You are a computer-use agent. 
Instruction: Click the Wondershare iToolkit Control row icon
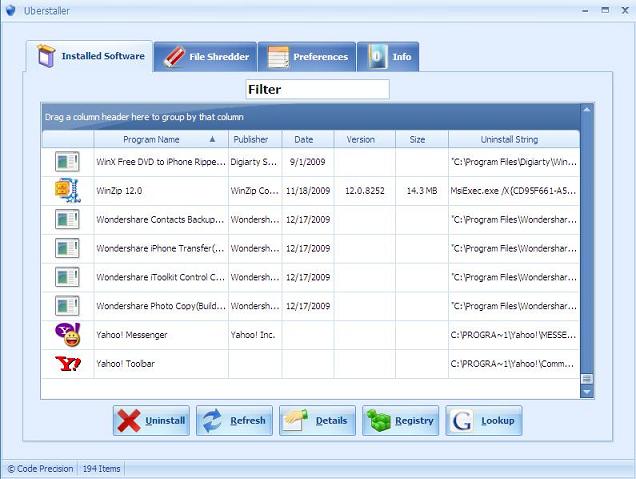click(x=67, y=277)
